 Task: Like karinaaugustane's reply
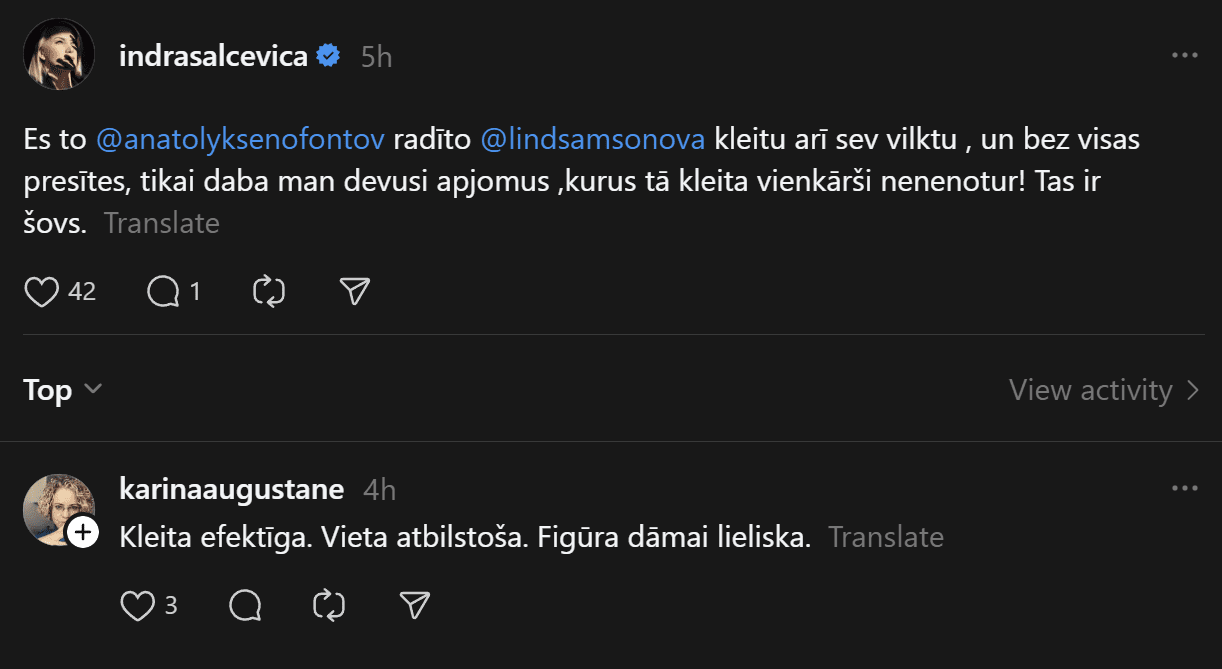coord(137,606)
